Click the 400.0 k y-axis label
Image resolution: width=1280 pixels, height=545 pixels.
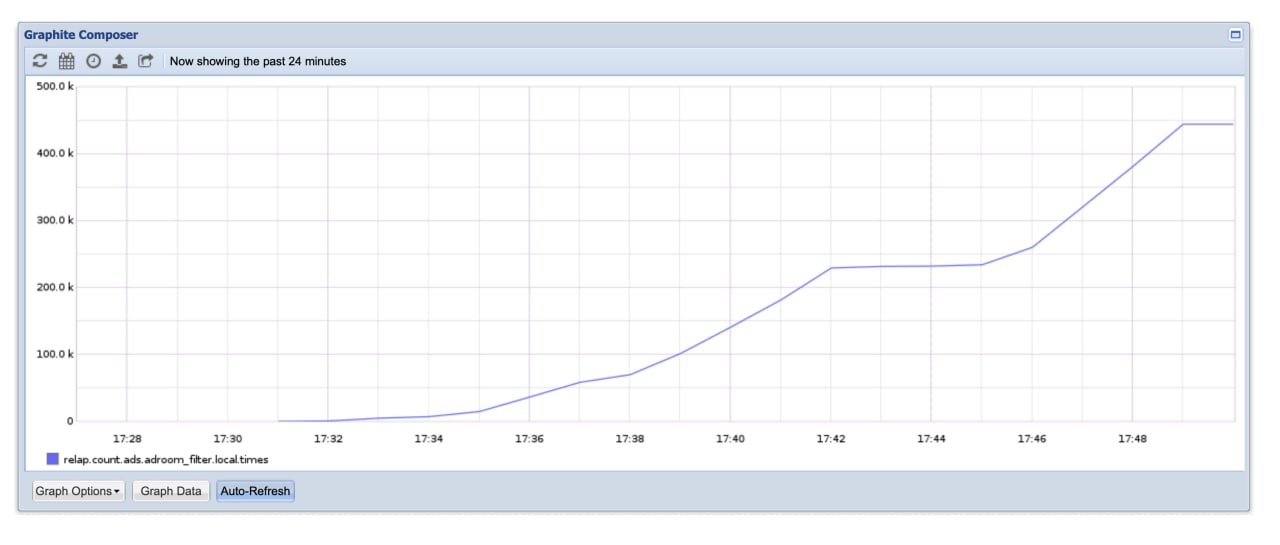[x=55, y=154]
